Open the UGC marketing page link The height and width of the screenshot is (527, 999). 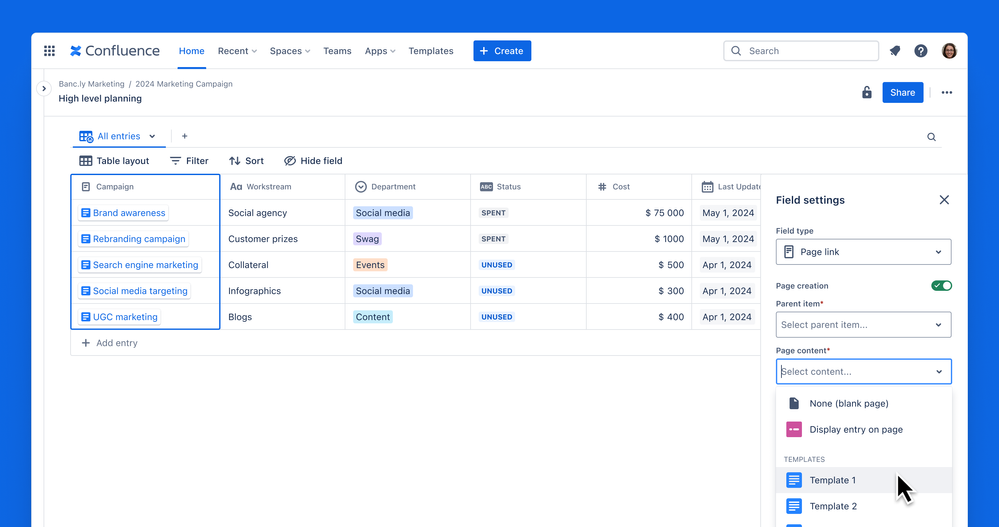pos(119,317)
